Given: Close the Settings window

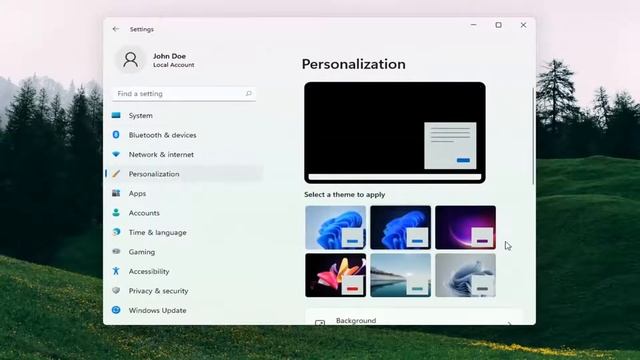Looking at the screenshot, I should pyautogui.click(x=523, y=25).
